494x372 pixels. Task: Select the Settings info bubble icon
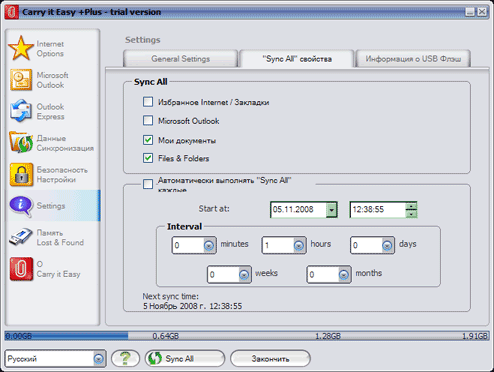pos(21,206)
